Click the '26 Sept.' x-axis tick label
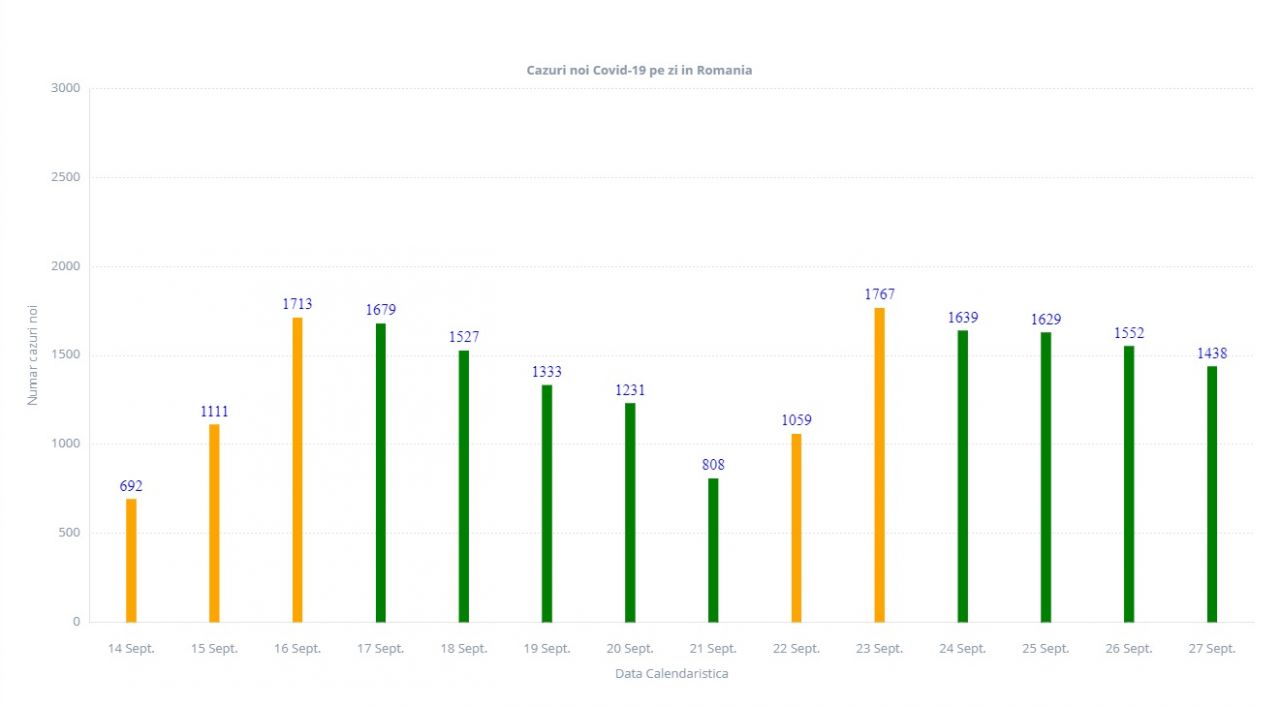Screen dimensions: 1280x706 click(1129, 648)
